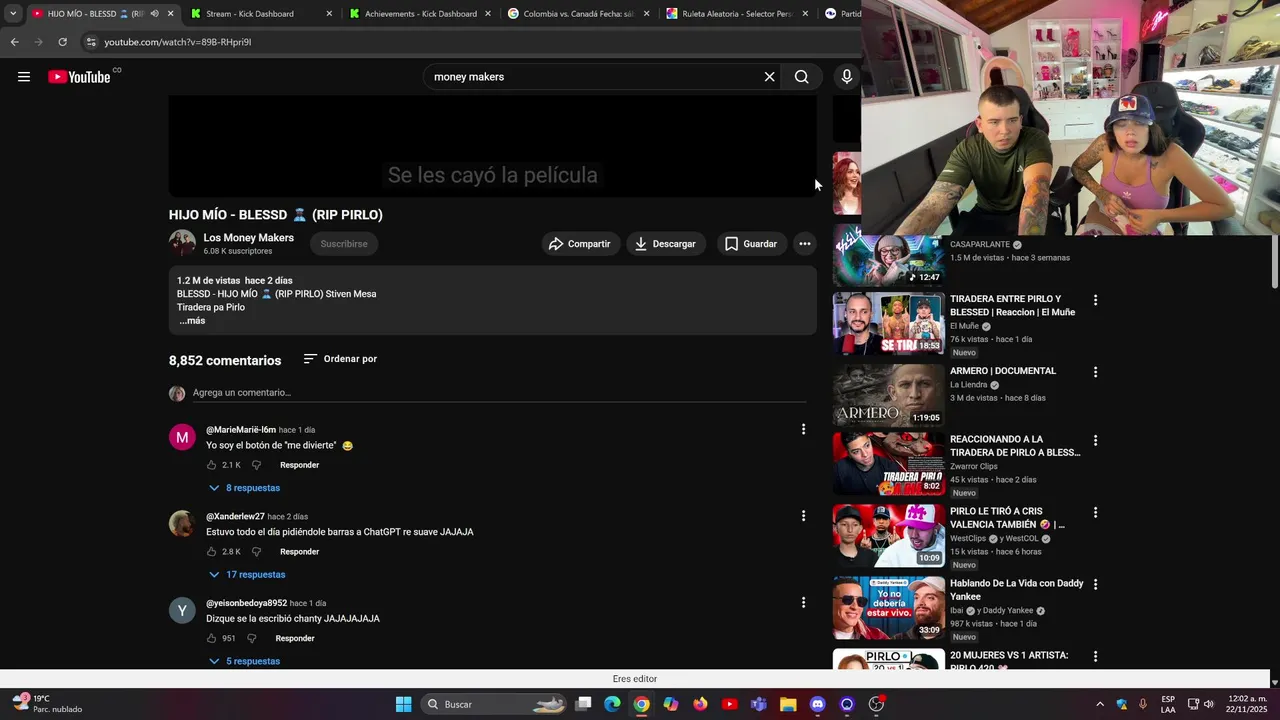The width and height of the screenshot is (1280, 720).
Task: Open options for Daddy Yankee video
Action: 1095,585
